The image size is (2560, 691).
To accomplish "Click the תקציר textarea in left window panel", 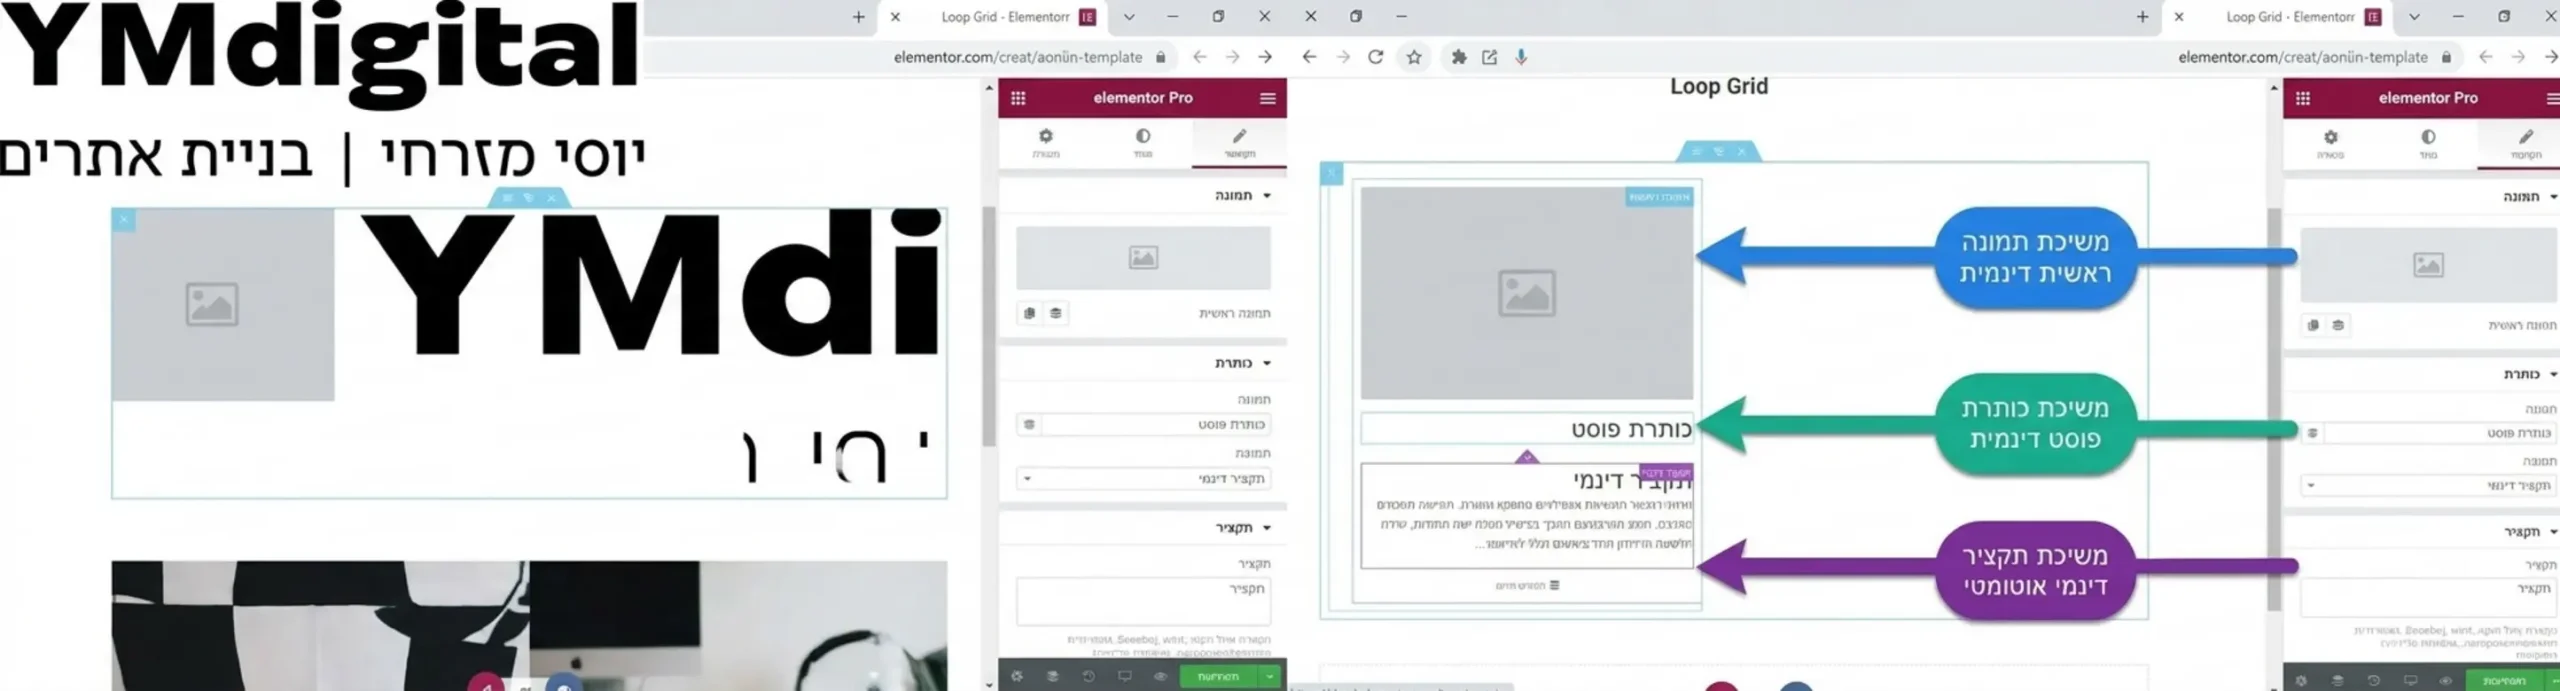I will pos(1144,600).
